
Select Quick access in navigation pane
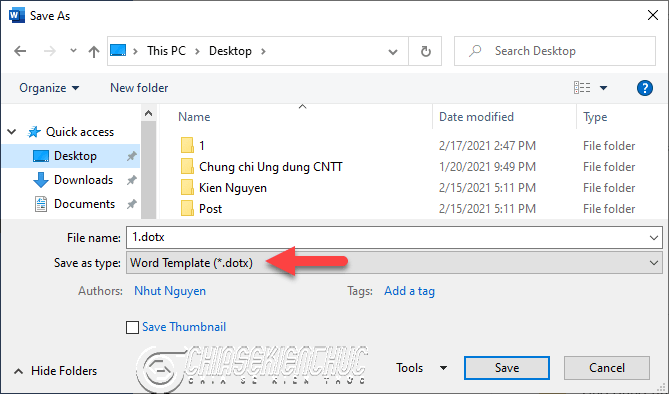(80, 132)
